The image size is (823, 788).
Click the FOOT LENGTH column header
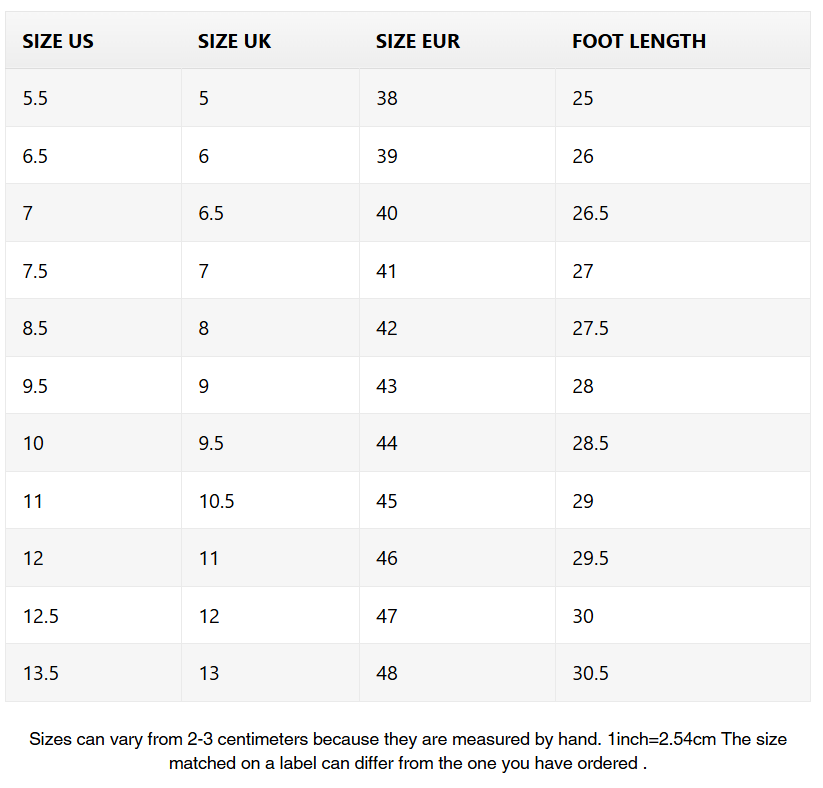click(x=683, y=40)
